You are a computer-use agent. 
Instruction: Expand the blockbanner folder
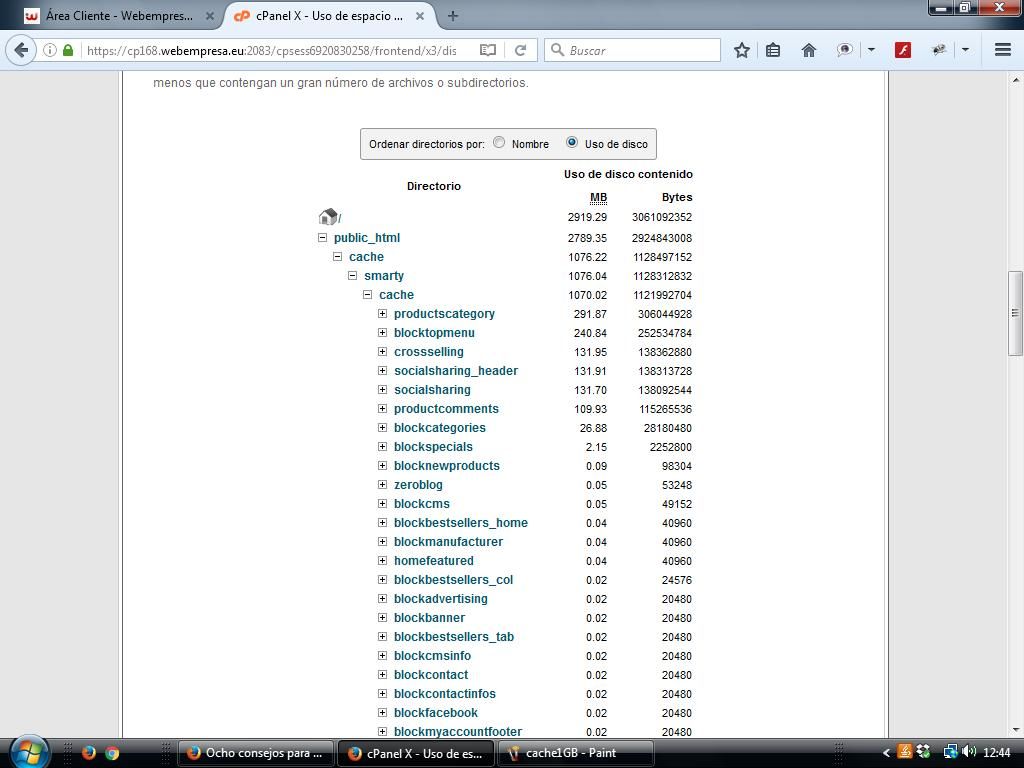382,617
